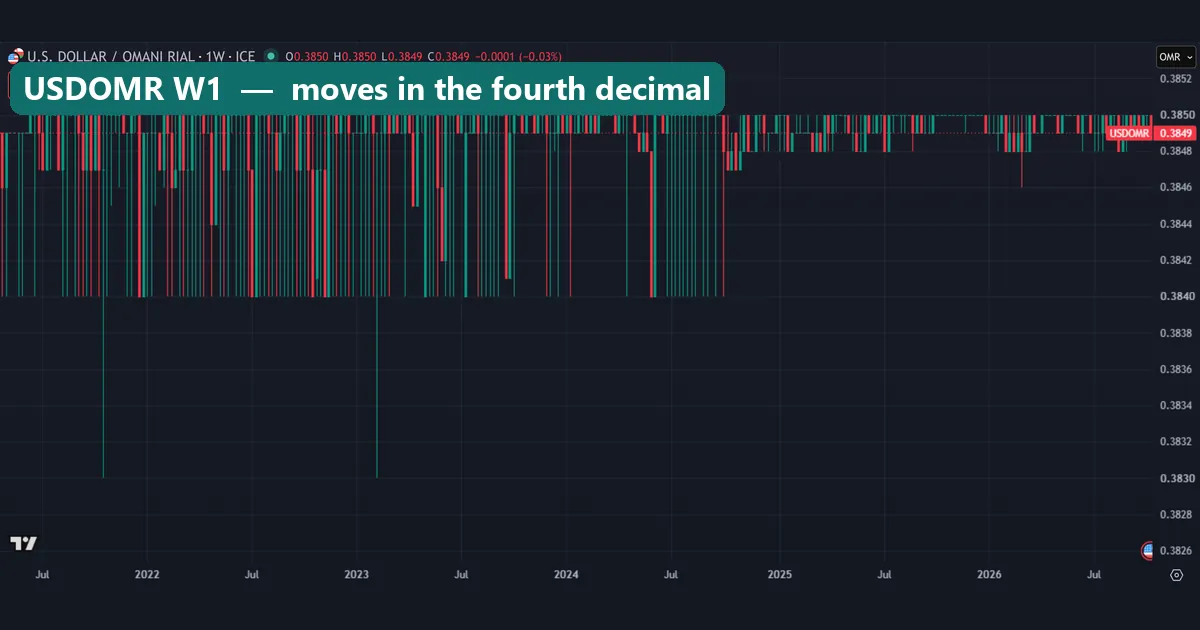Click the 2023 time axis label
The width and height of the screenshot is (1200, 630).
tap(356, 575)
